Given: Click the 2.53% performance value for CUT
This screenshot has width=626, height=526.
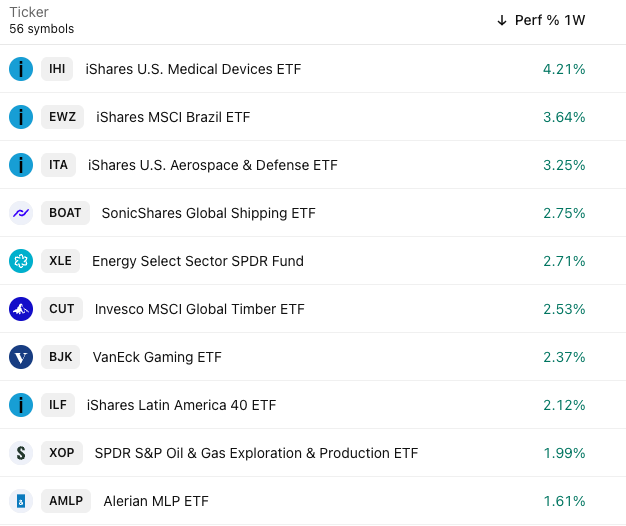Looking at the screenshot, I should (564, 309).
